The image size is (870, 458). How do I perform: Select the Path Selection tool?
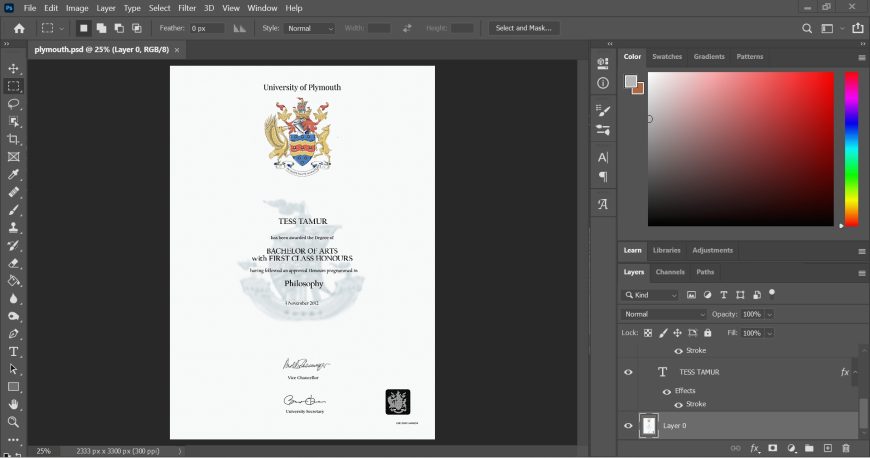tap(13, 369)
